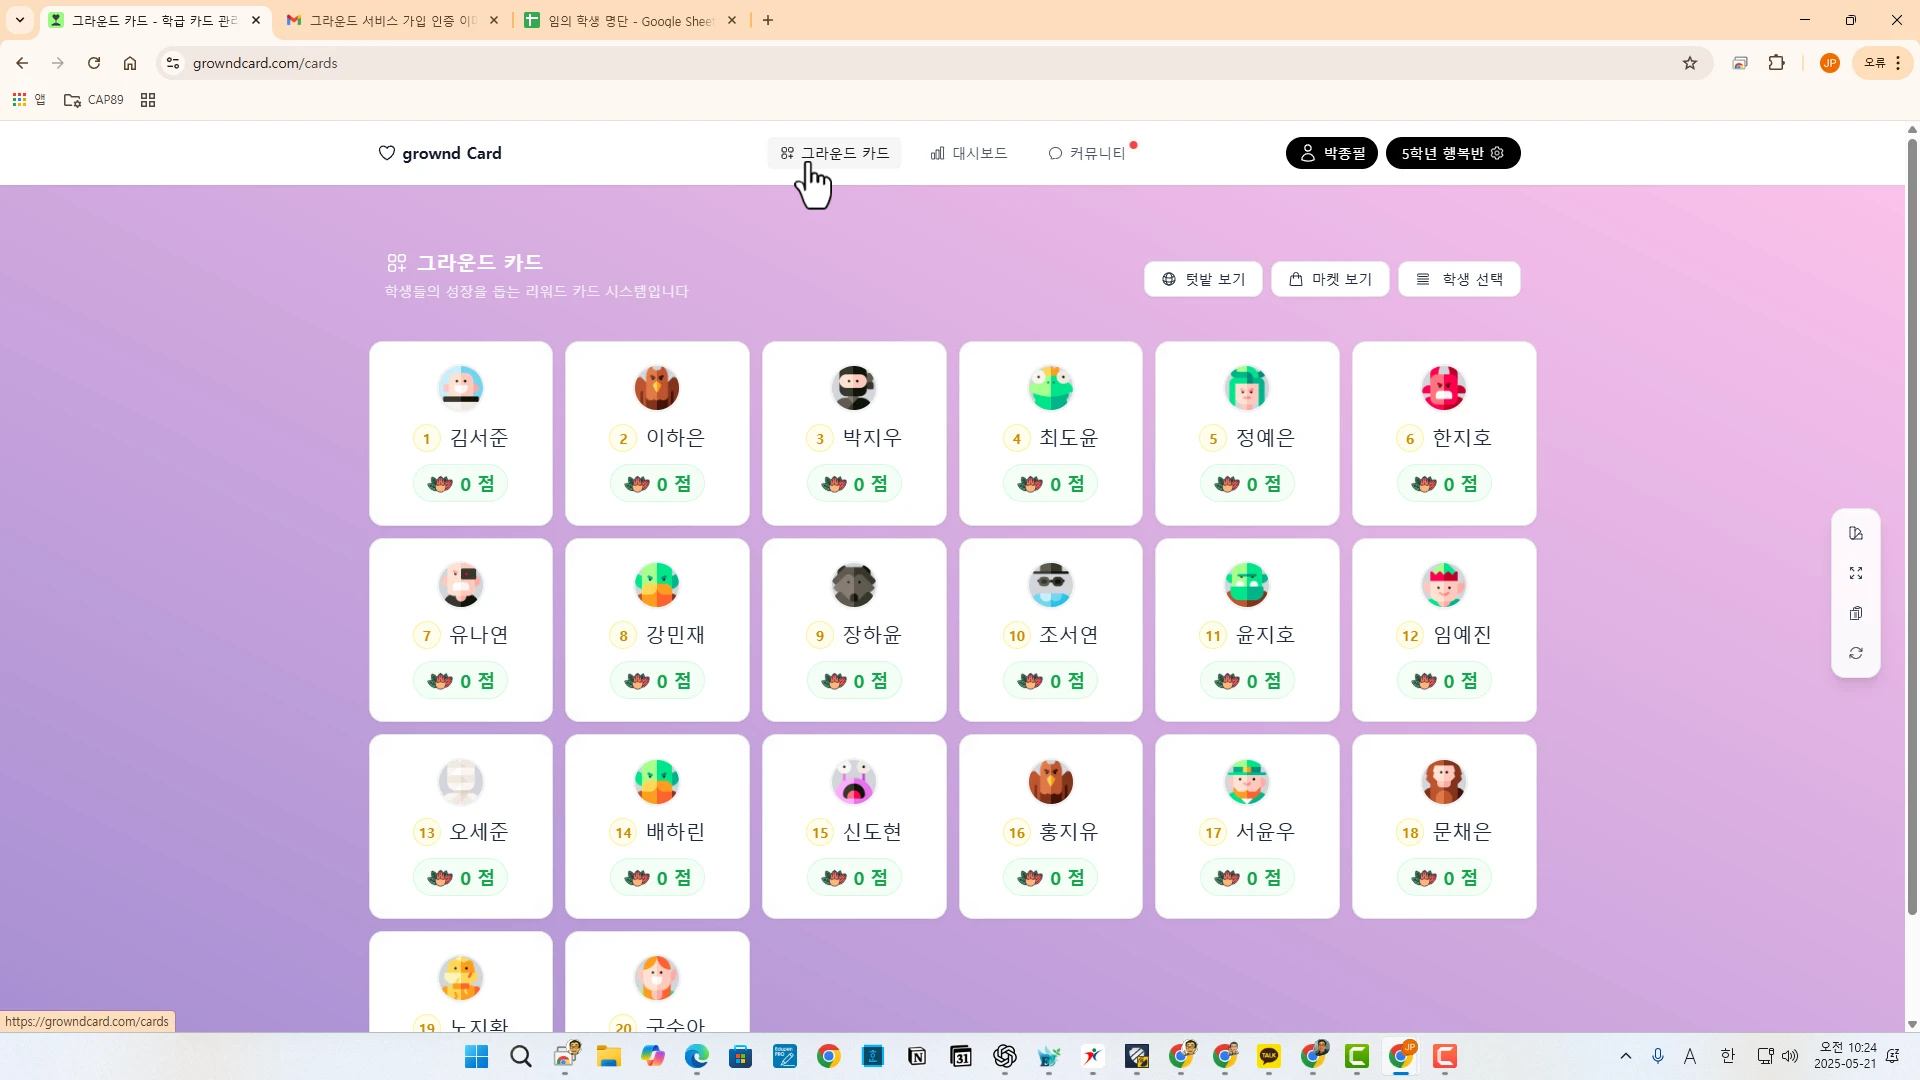1920x1080 pixels.
Task: Open the 커뮤니티 menu item
Action: [x=1087, y=153]
